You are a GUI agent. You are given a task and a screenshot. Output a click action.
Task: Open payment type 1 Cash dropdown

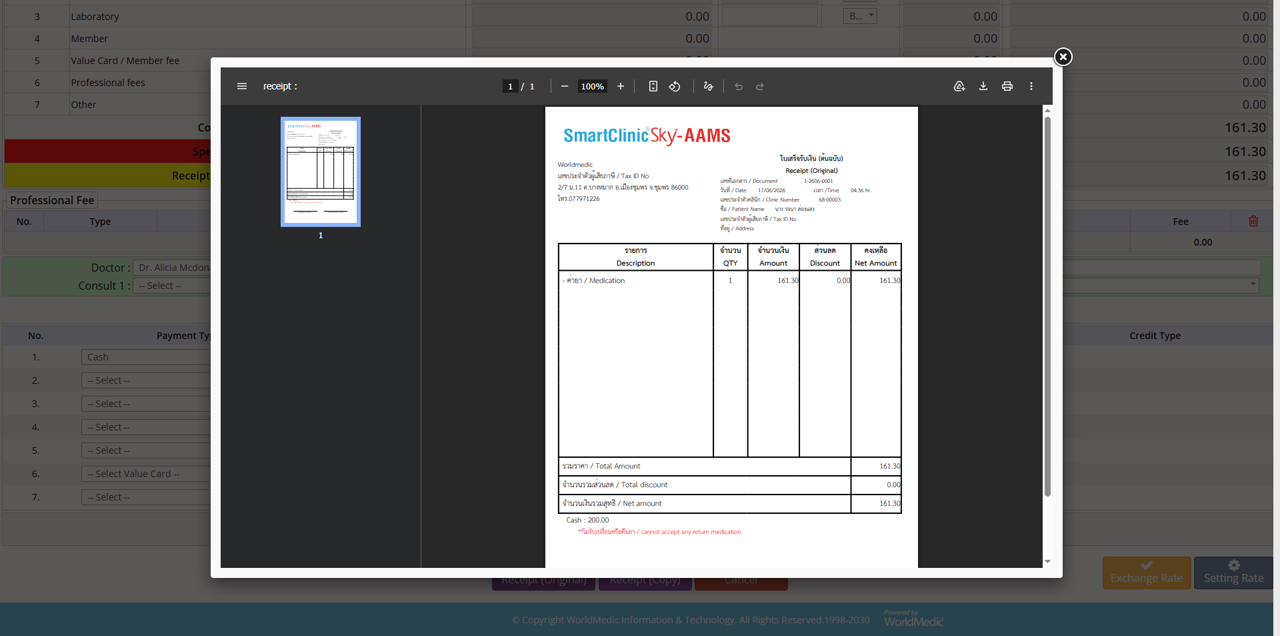[146, 357]
